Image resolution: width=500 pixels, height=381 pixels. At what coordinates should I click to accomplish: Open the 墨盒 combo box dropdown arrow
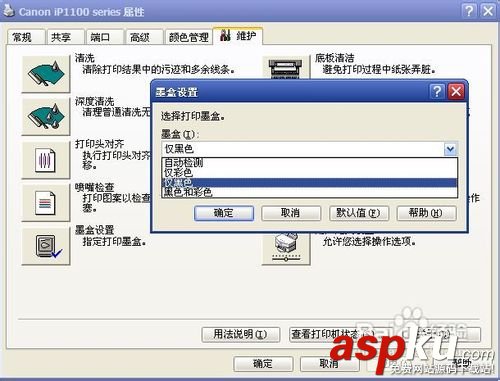click(x=451, y=149)
